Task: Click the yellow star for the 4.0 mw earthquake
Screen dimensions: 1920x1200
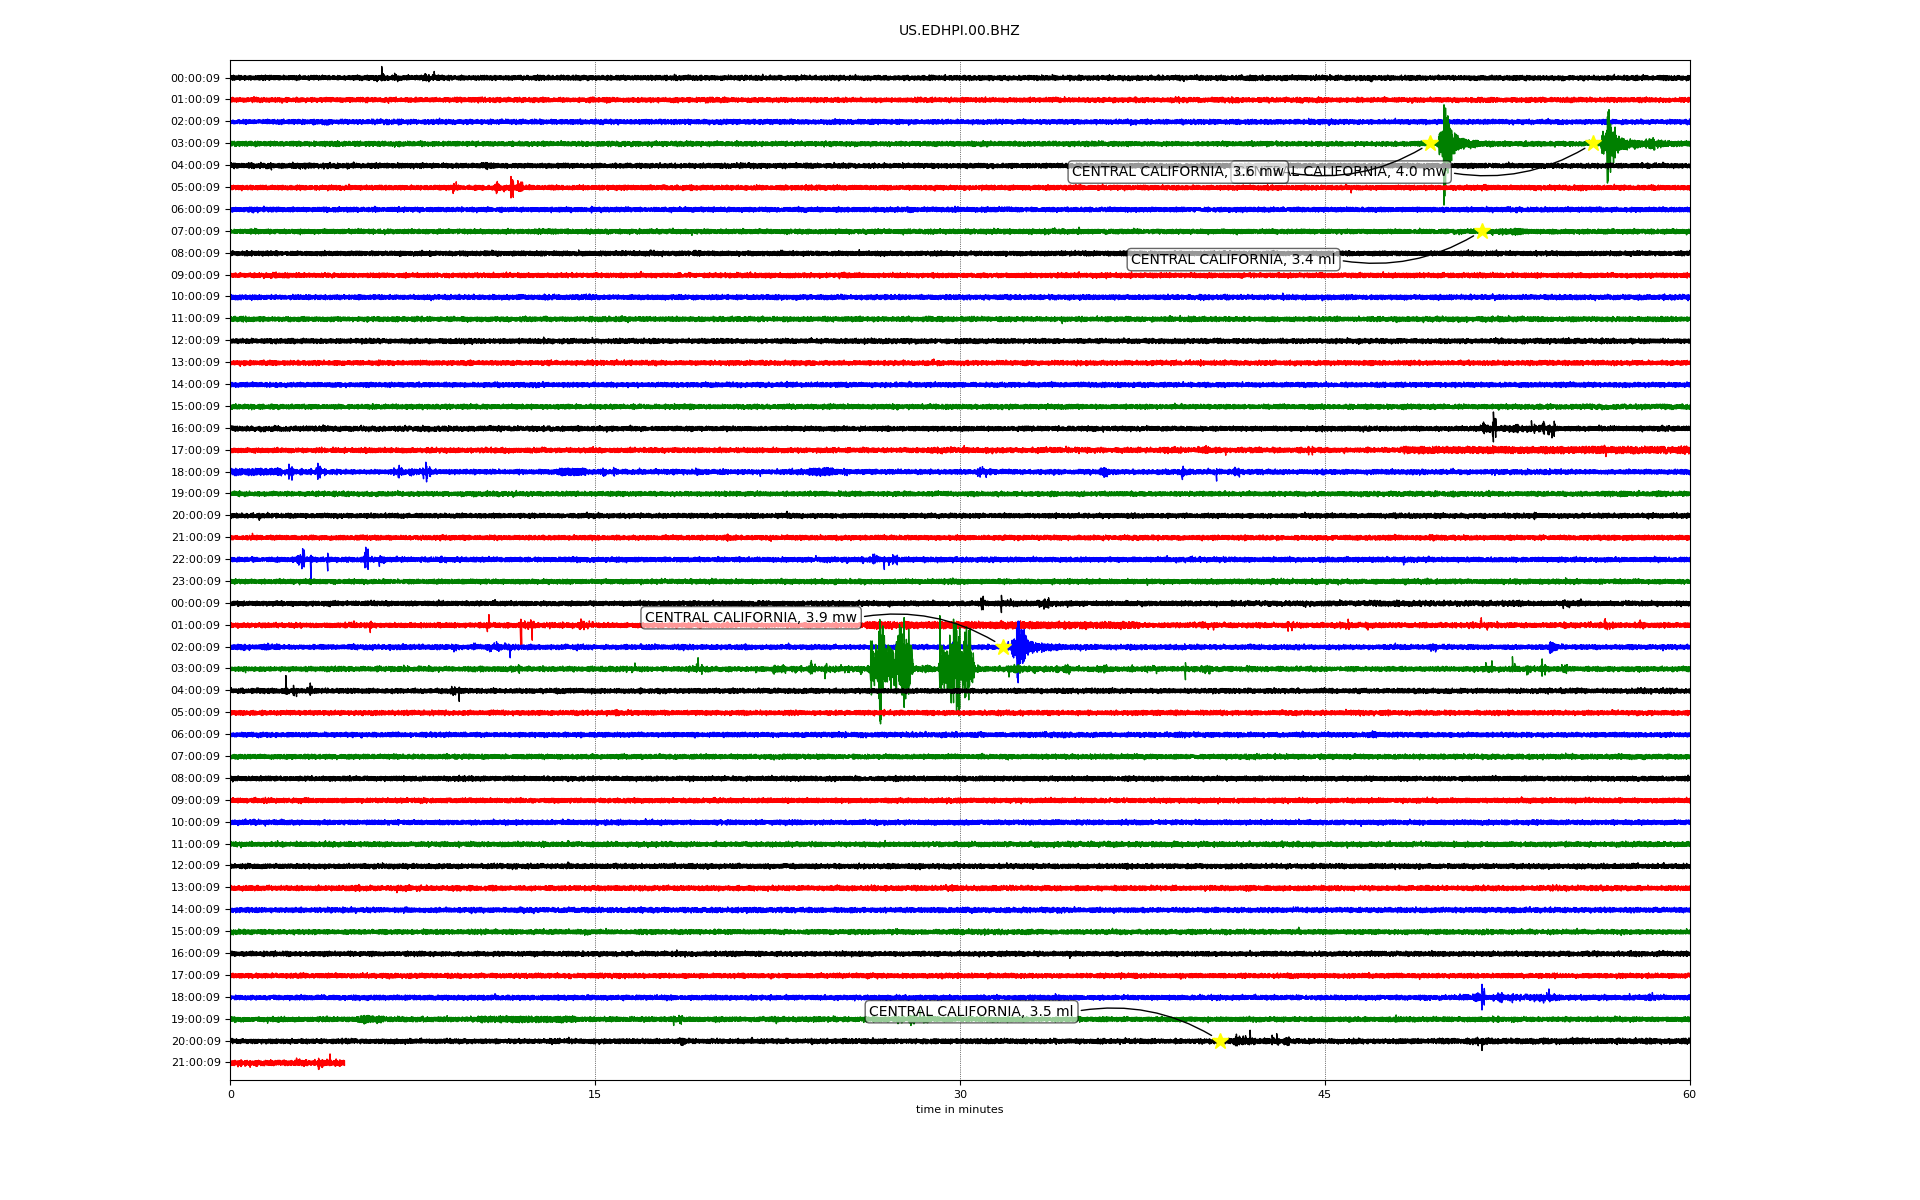Action: (x=1593, y=143)
